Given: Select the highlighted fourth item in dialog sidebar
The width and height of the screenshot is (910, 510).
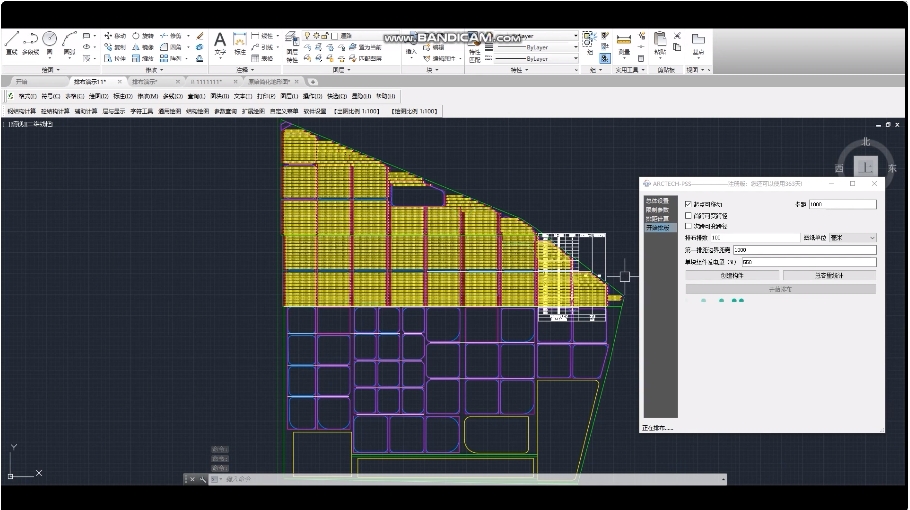Looking at the screenshot, I should pos(657,228).
